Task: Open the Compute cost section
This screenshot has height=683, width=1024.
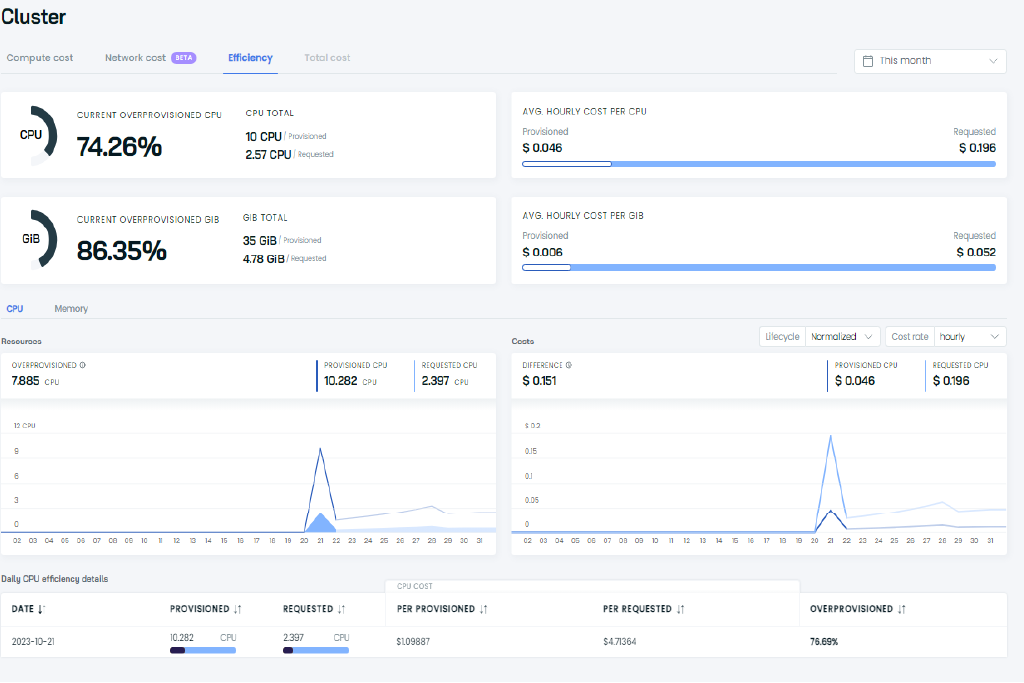Action: point(40,57)
